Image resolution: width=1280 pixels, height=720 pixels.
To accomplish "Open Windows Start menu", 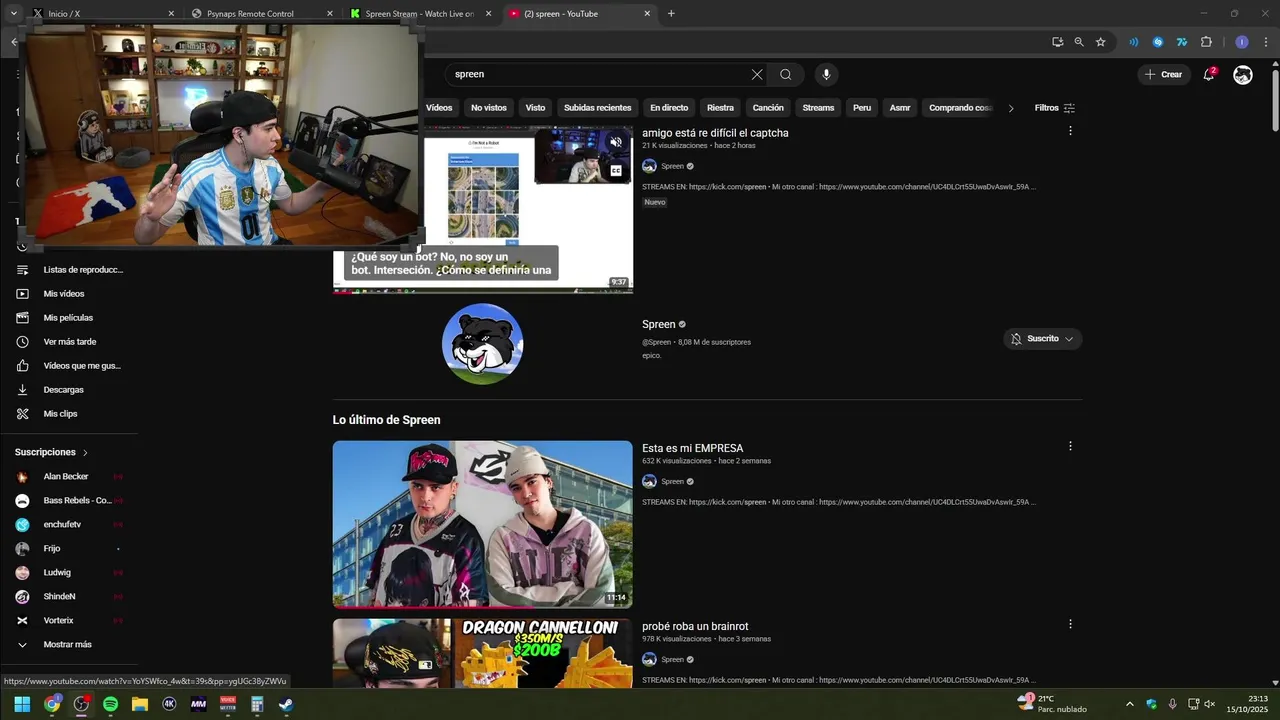I will tap(22, 704).
